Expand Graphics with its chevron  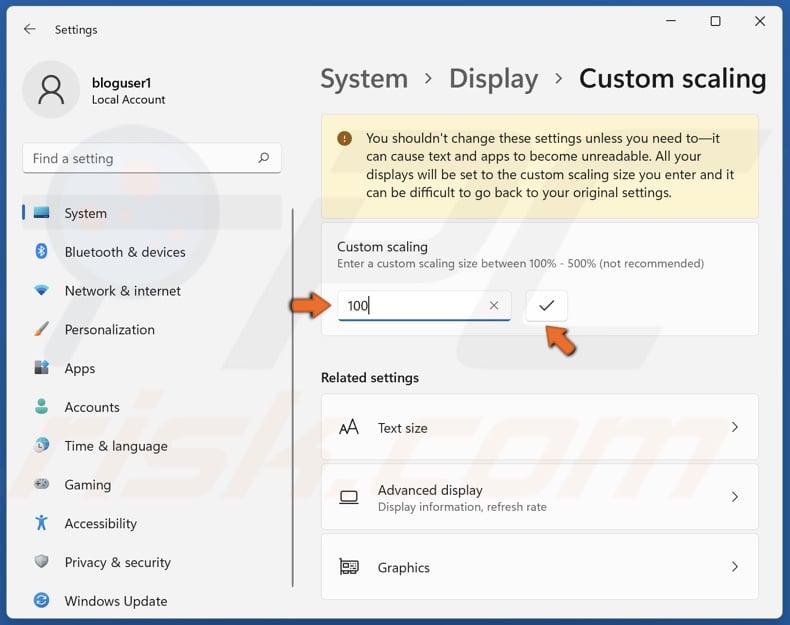(735, 567)
